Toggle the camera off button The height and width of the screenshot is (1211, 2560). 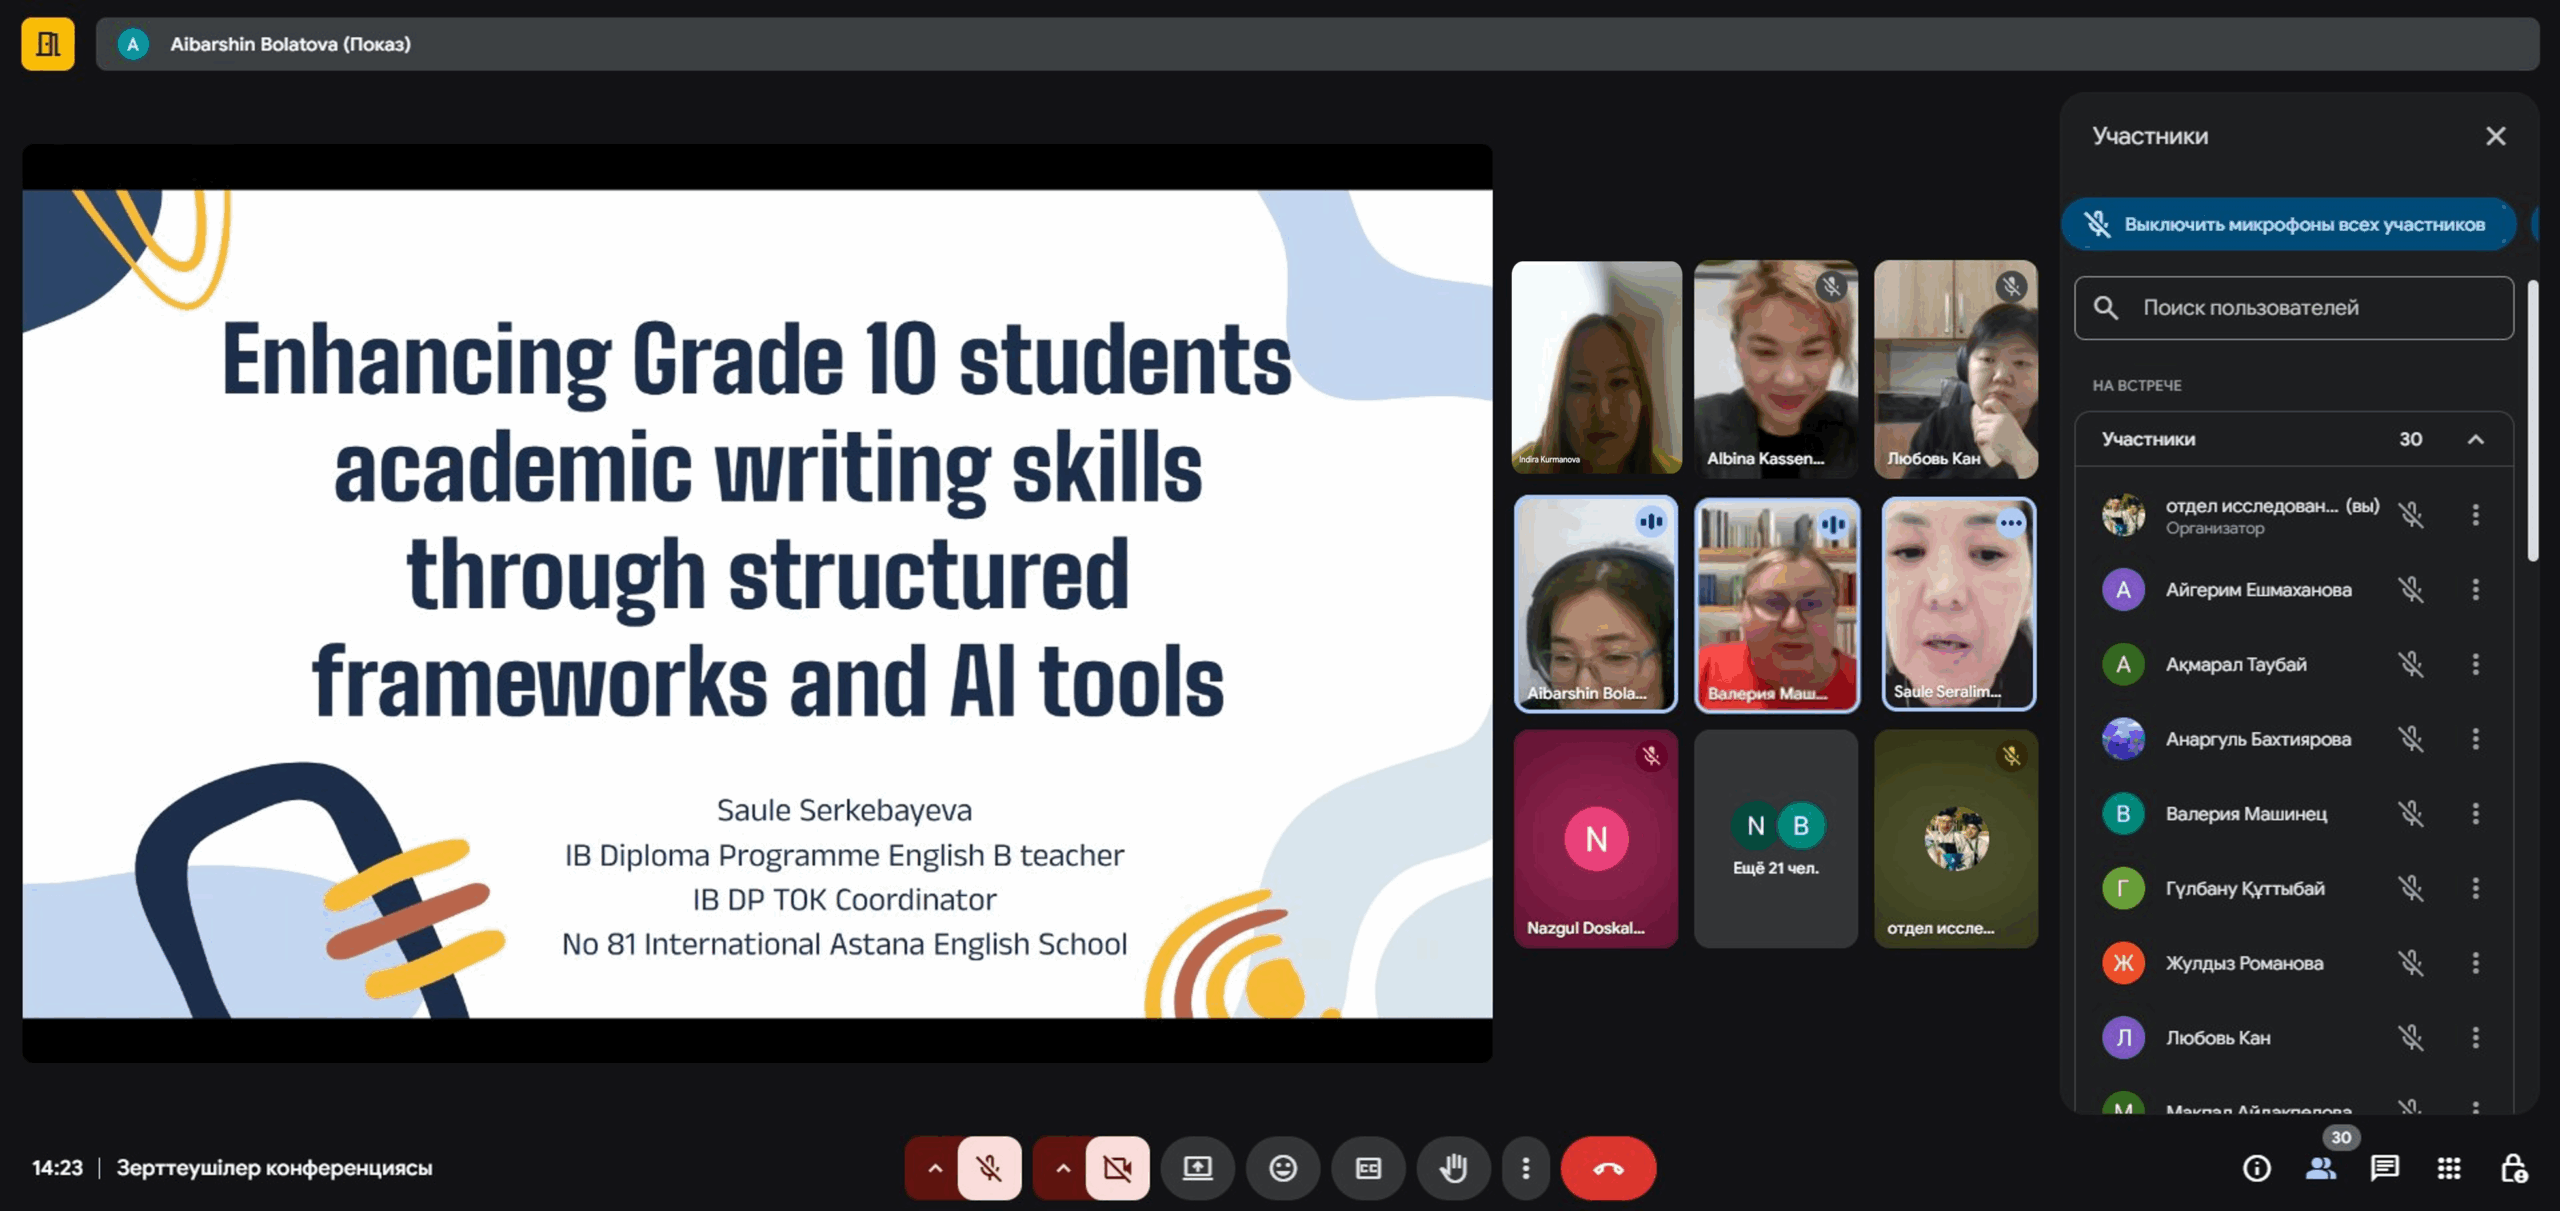coord(1117,1167)
